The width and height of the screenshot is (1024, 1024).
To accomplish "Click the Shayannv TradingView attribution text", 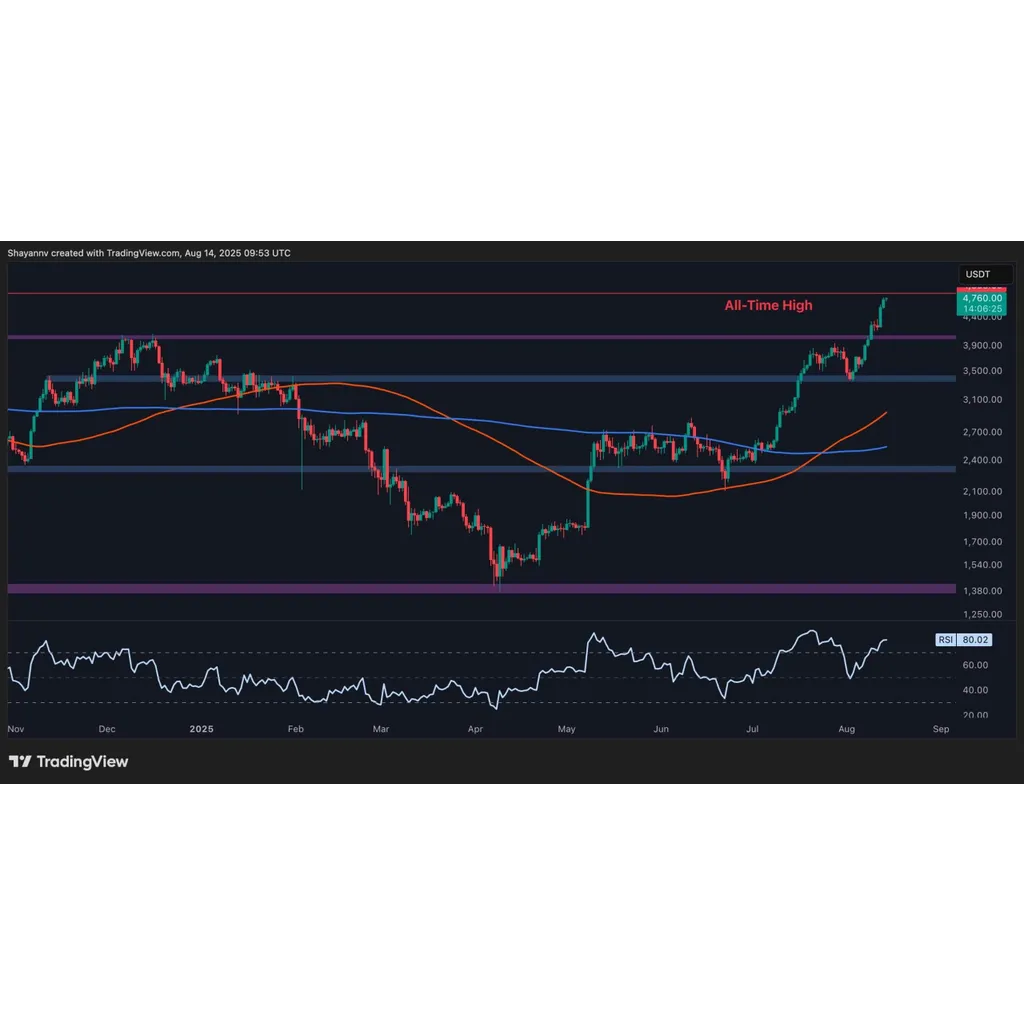I will tap(149, 253).
